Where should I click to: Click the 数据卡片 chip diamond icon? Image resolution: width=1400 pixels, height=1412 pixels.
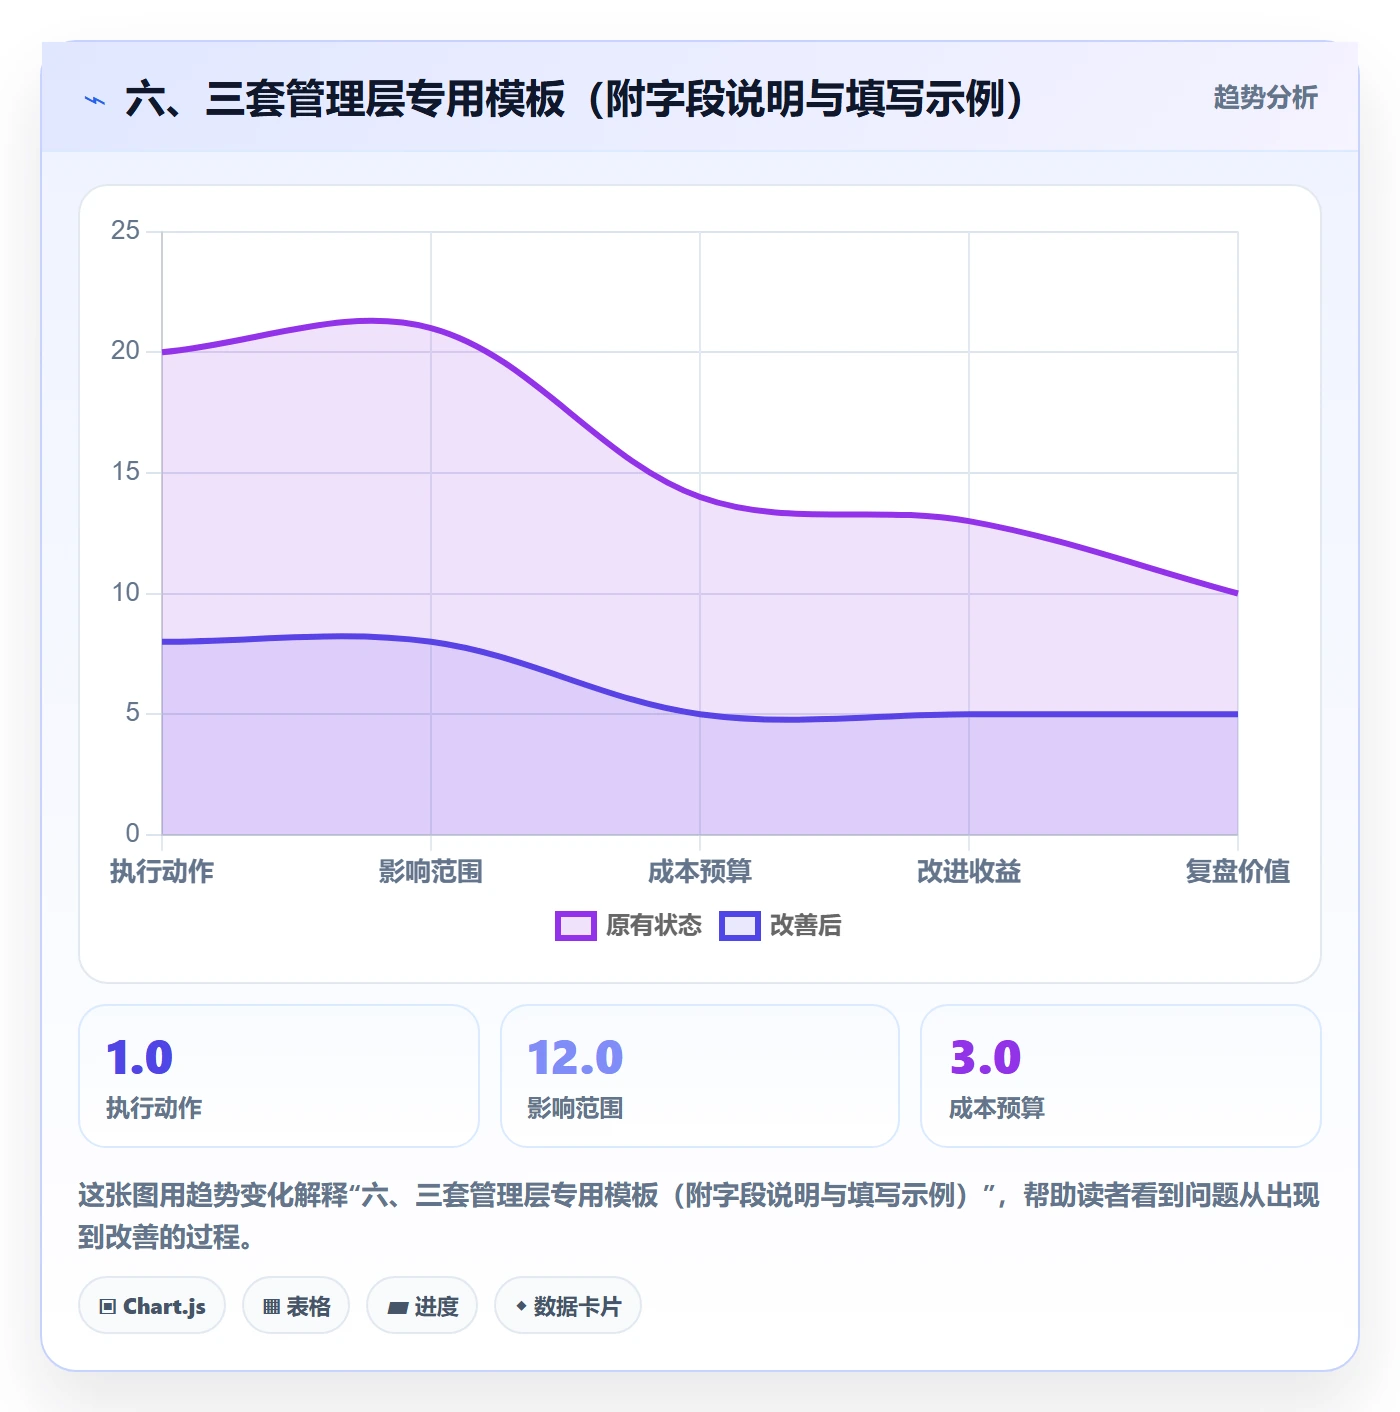pyautogui.click(x=521, y=1306)
